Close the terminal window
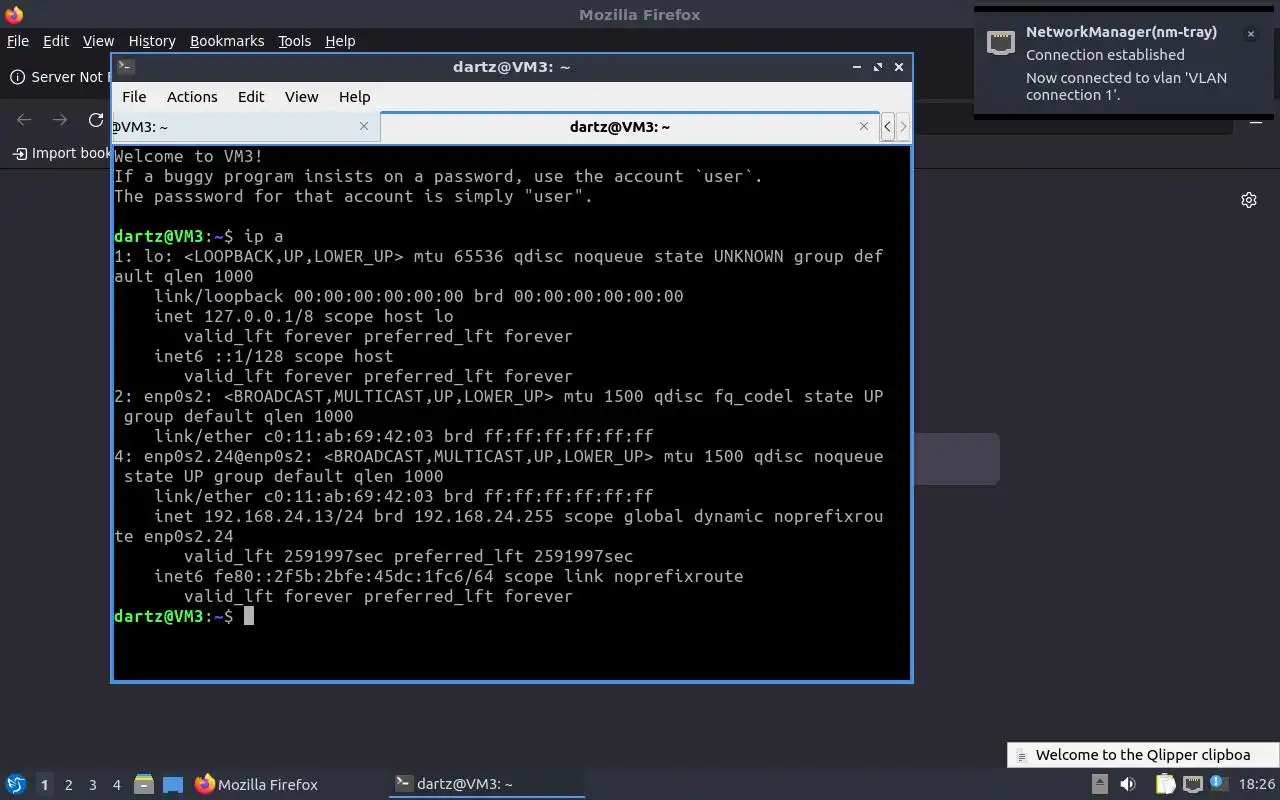Screen dimensions: 1280x800 click(x=899, y=67)
